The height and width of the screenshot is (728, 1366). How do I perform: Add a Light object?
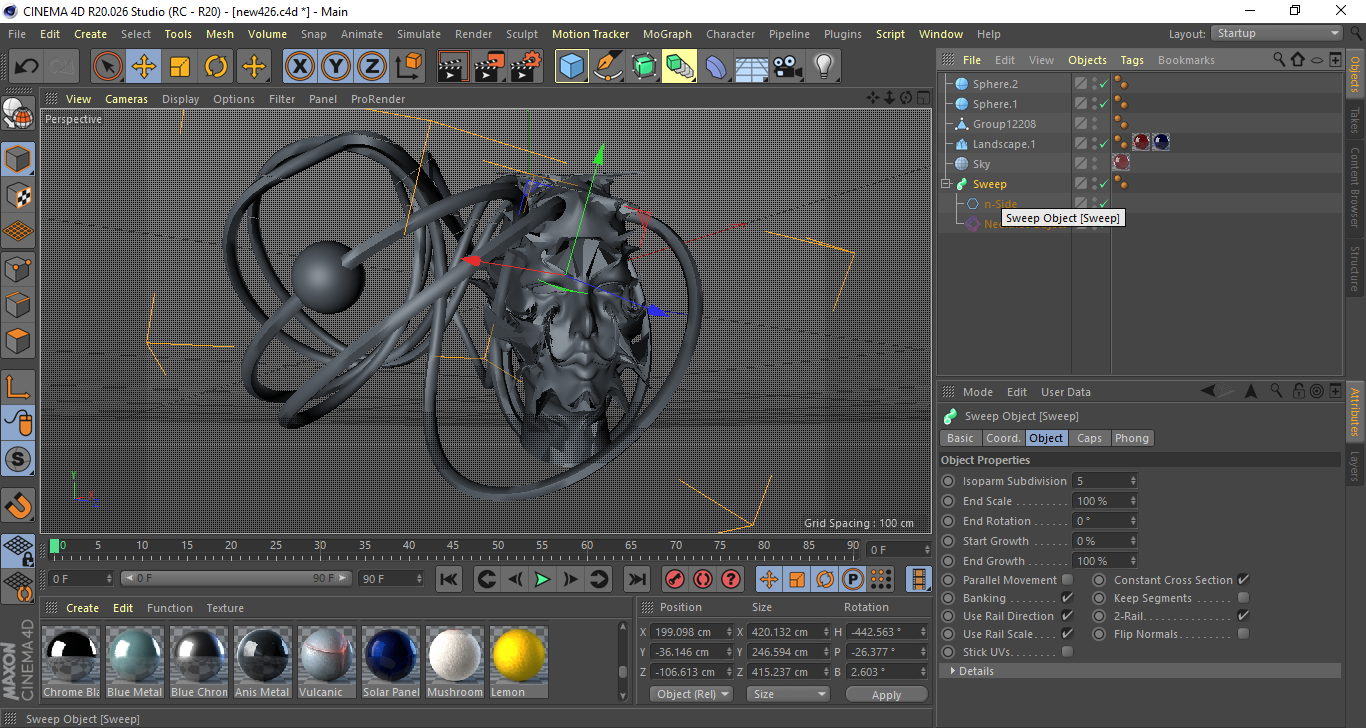point(823,67)
